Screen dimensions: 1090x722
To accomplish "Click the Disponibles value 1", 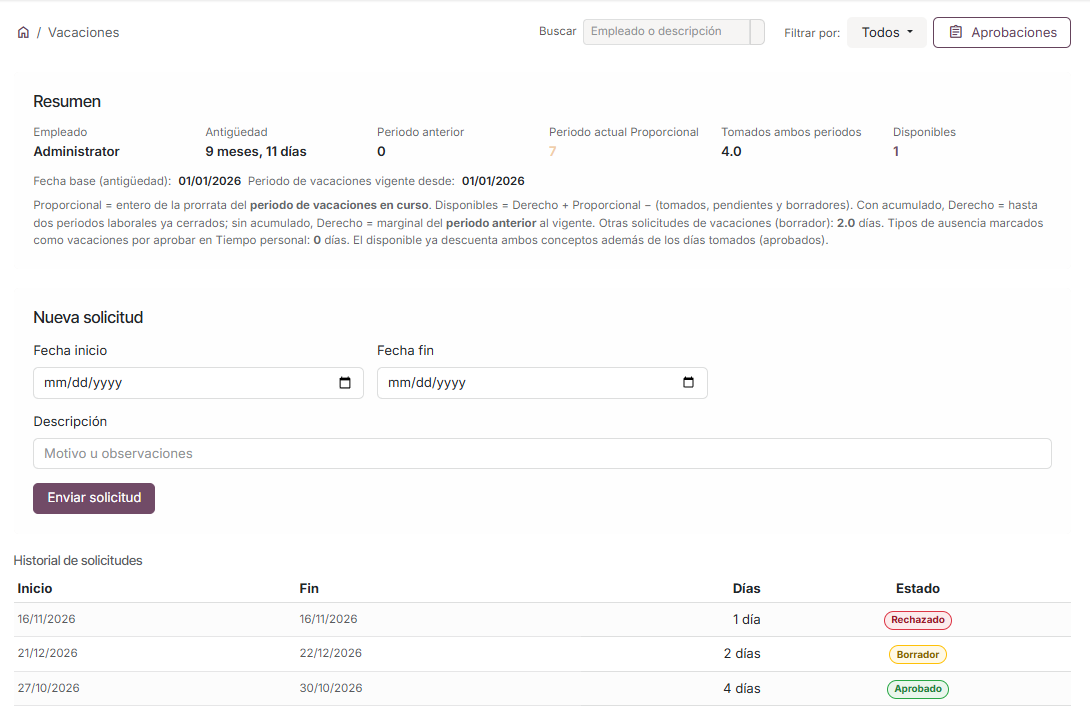I will (x=896, y=151).
